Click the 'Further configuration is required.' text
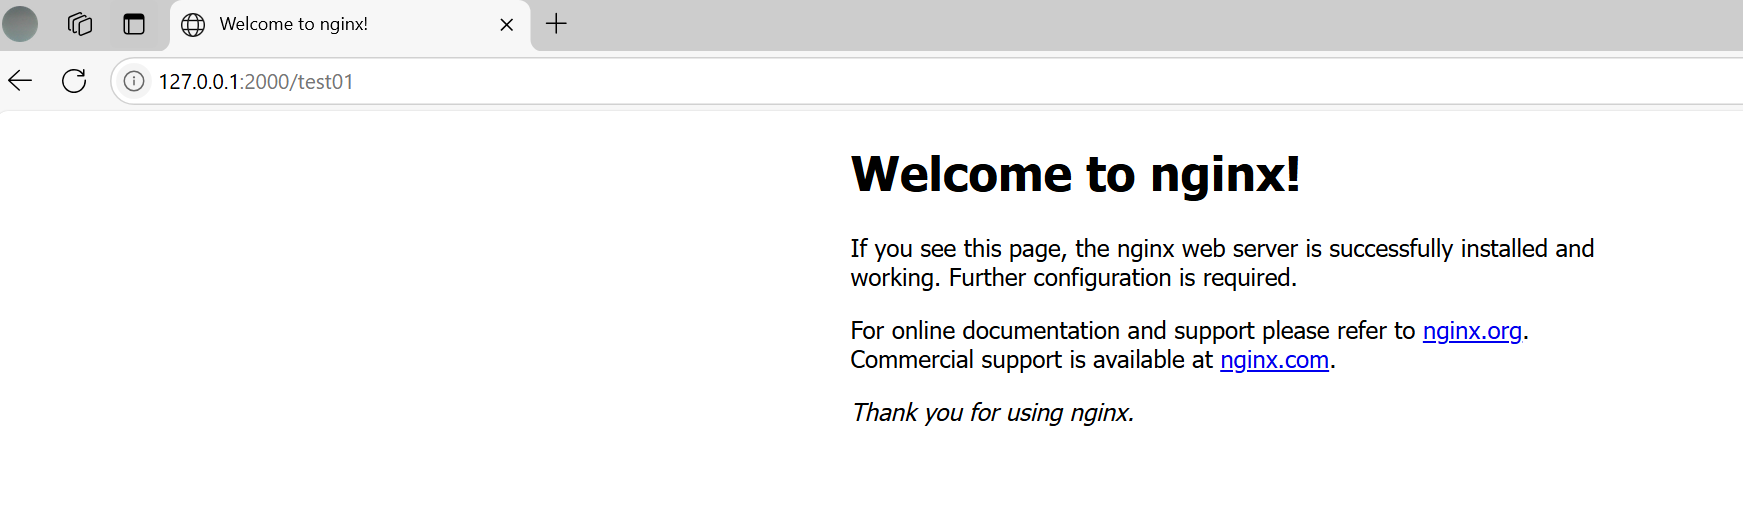This screenshot has width=1743, height=522. [x=1123, y=278]
